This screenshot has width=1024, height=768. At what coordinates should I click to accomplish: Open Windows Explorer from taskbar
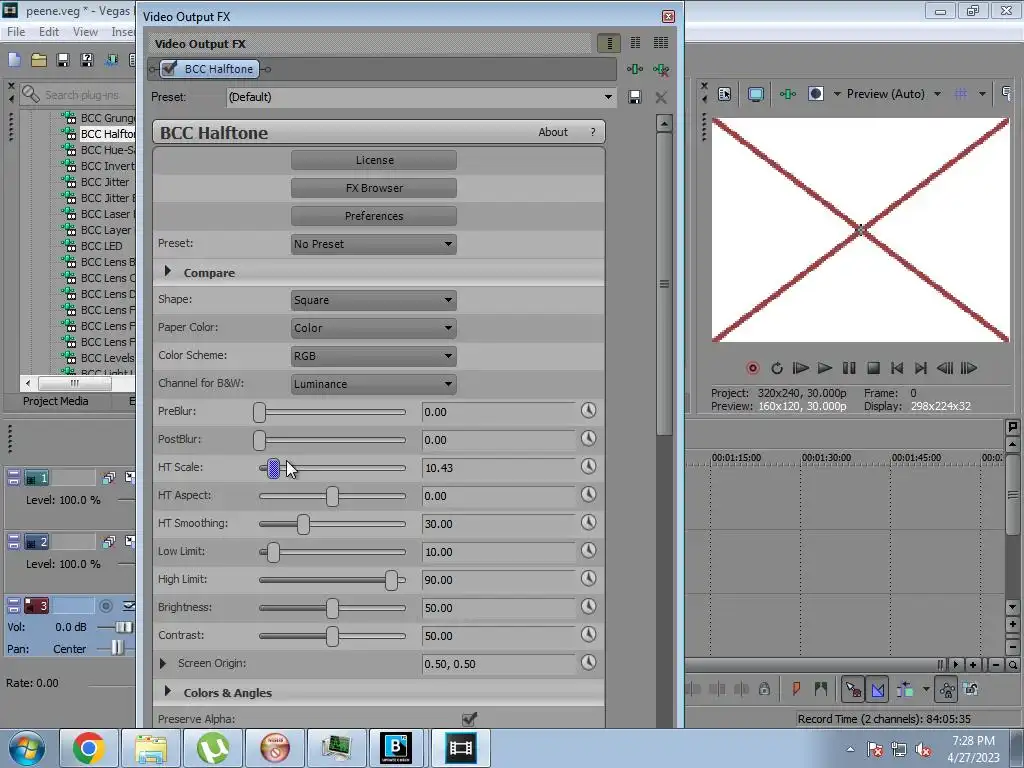click(151, 748)
